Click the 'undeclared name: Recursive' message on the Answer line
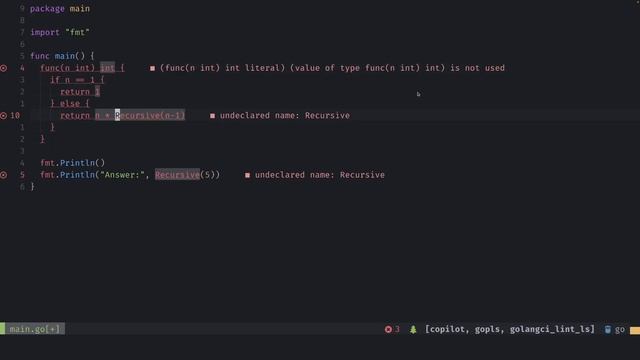Viewport: 640px width, 360px height. 320,175
